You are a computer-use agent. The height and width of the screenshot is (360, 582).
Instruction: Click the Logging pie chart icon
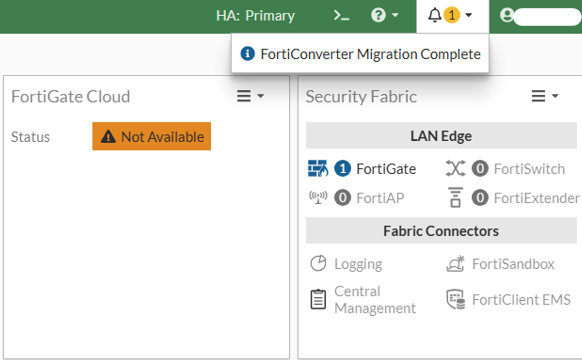(x=318, y=264)
